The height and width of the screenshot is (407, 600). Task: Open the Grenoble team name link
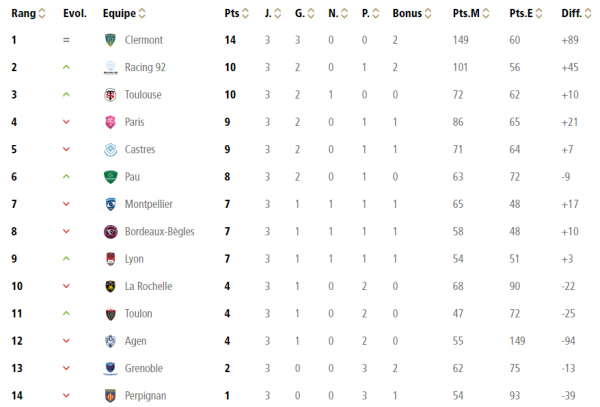144,369
